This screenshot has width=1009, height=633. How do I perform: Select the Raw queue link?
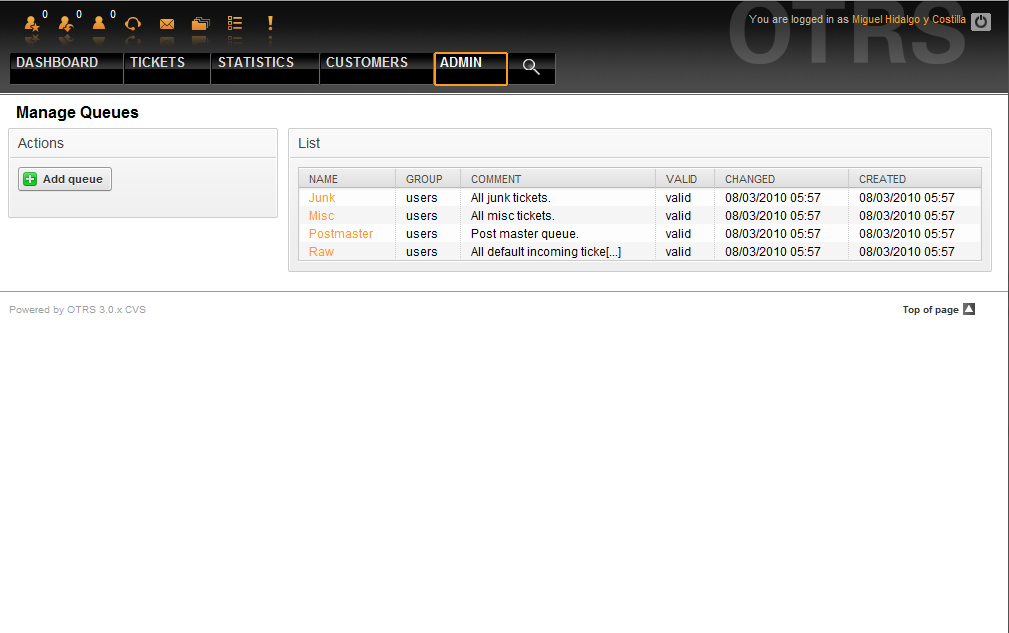(x=321, y=252)
